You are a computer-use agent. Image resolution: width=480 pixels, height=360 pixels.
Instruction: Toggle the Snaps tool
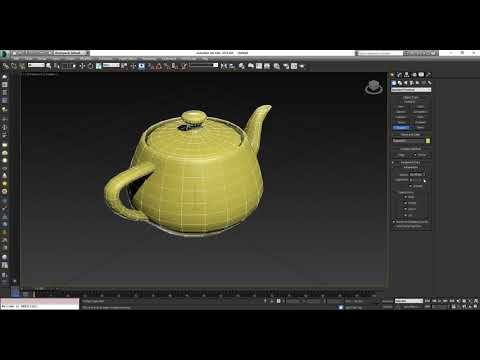151,66
